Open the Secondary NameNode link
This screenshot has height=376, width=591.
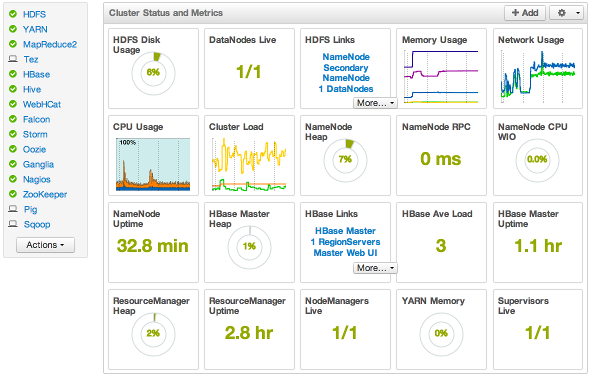pyautogui.click(x=346, y=73)
